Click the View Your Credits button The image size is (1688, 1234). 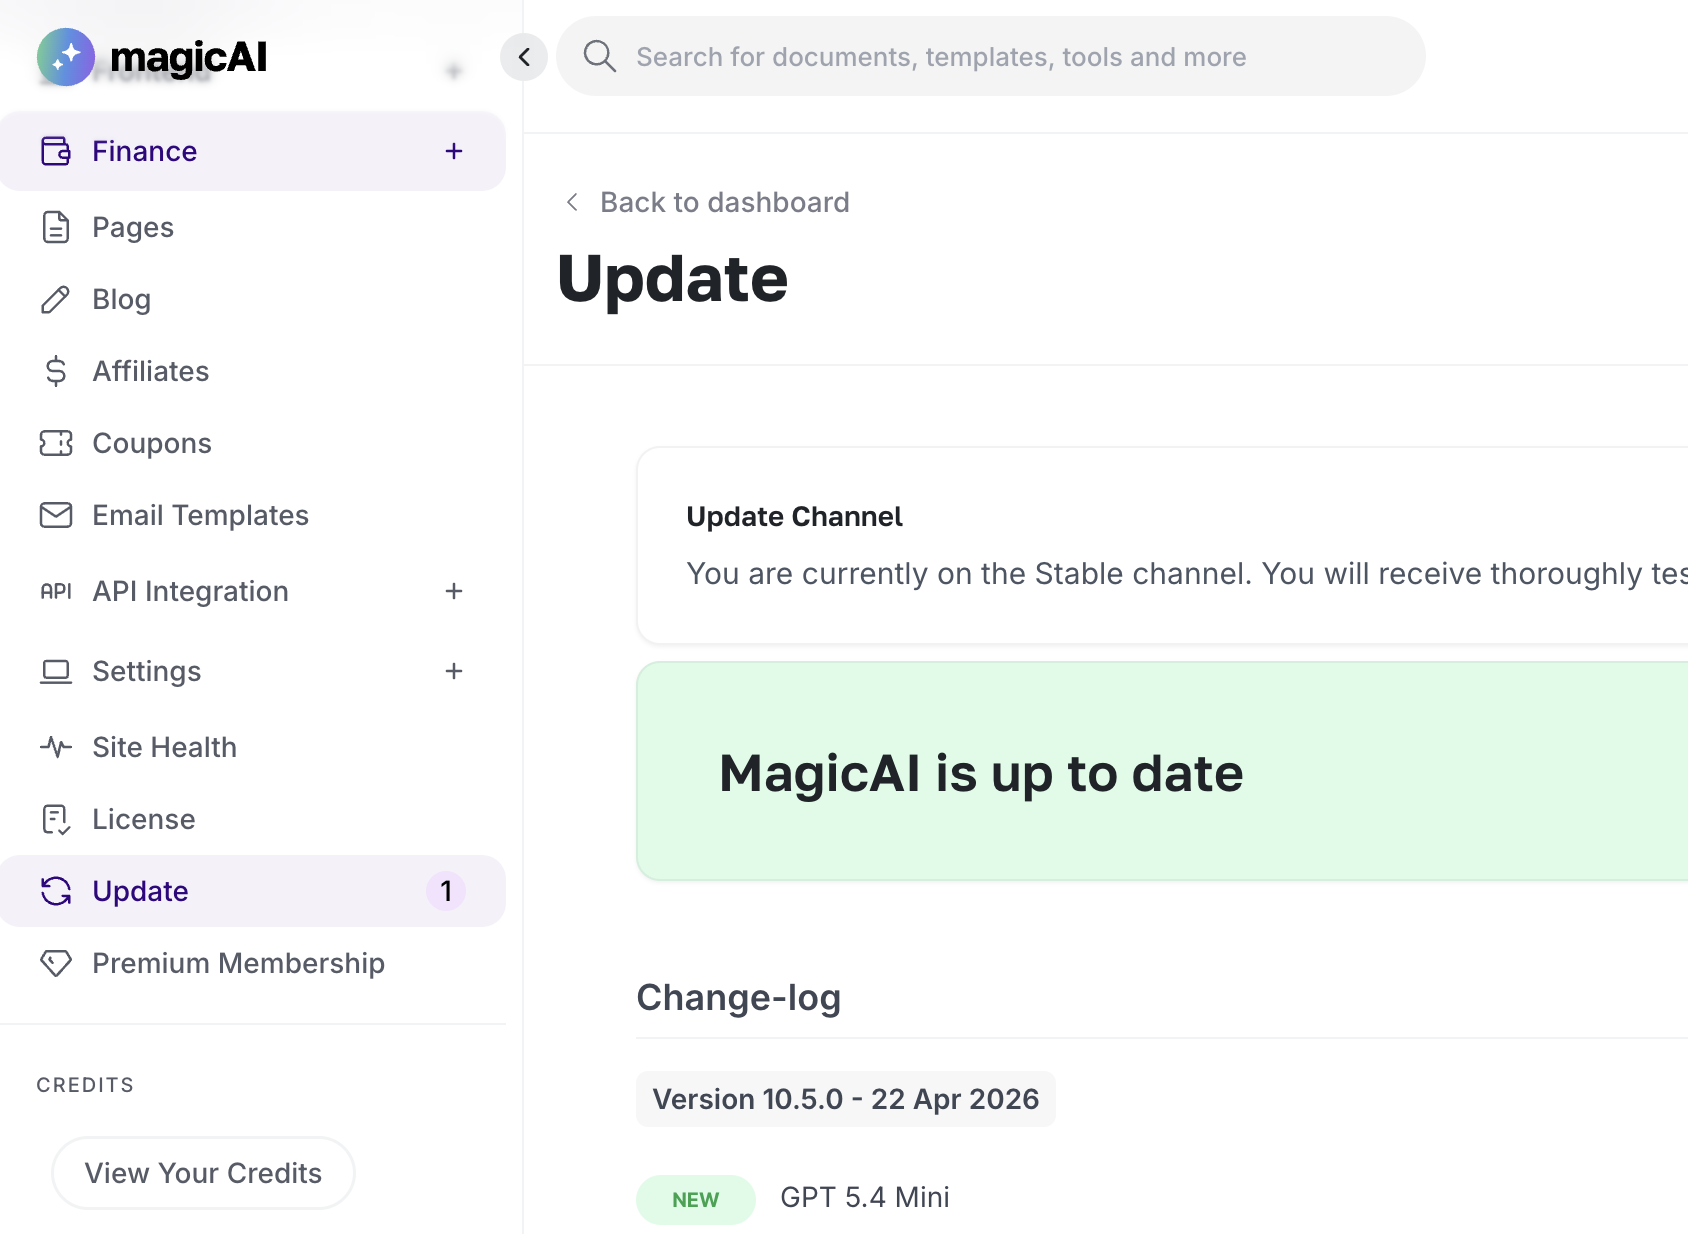pyautogui.click(x=203, y=1173)
